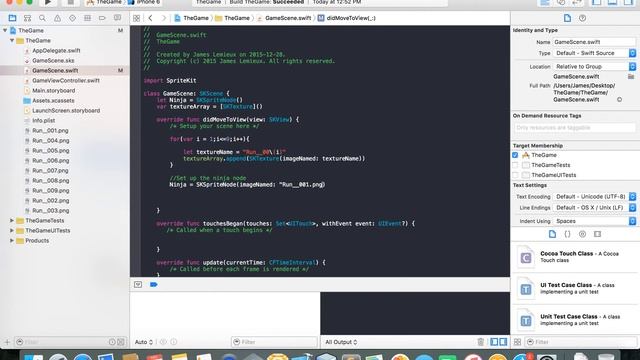Open the Issue navigator warning icon

tap(57, 18)
